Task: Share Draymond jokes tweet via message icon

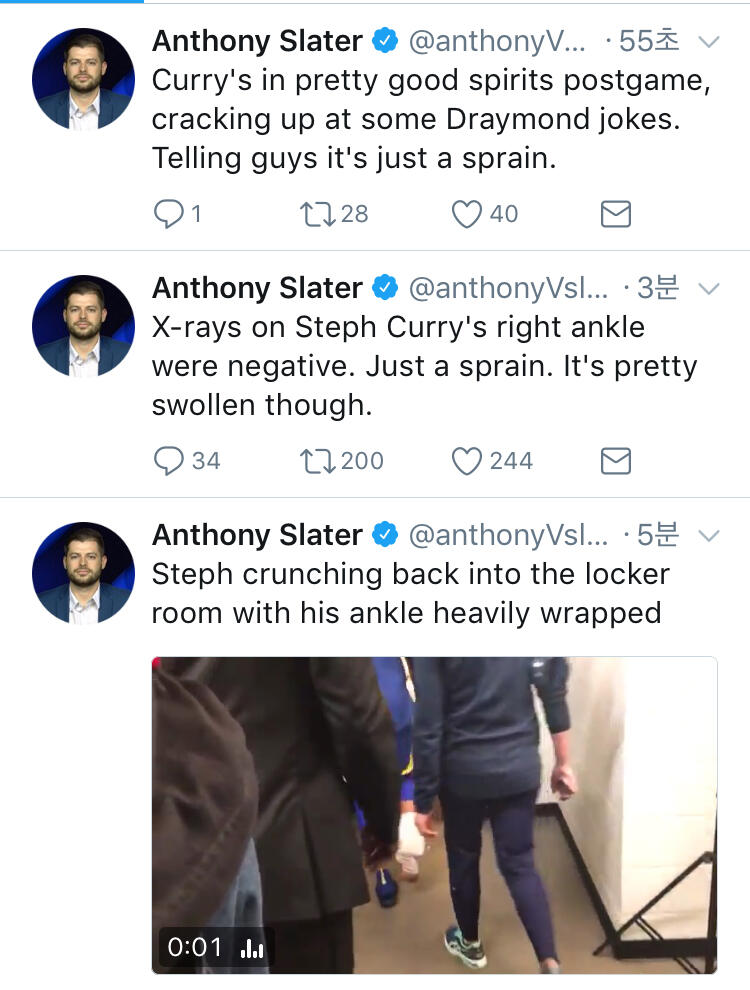Action: (x=615, y=214)
